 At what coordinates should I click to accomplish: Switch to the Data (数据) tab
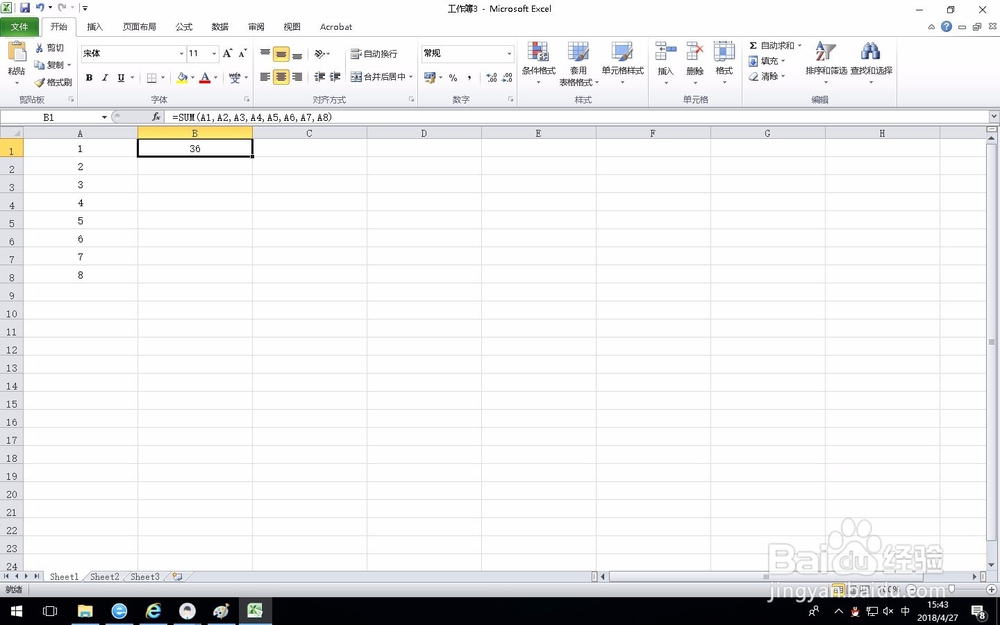[220, 27]
